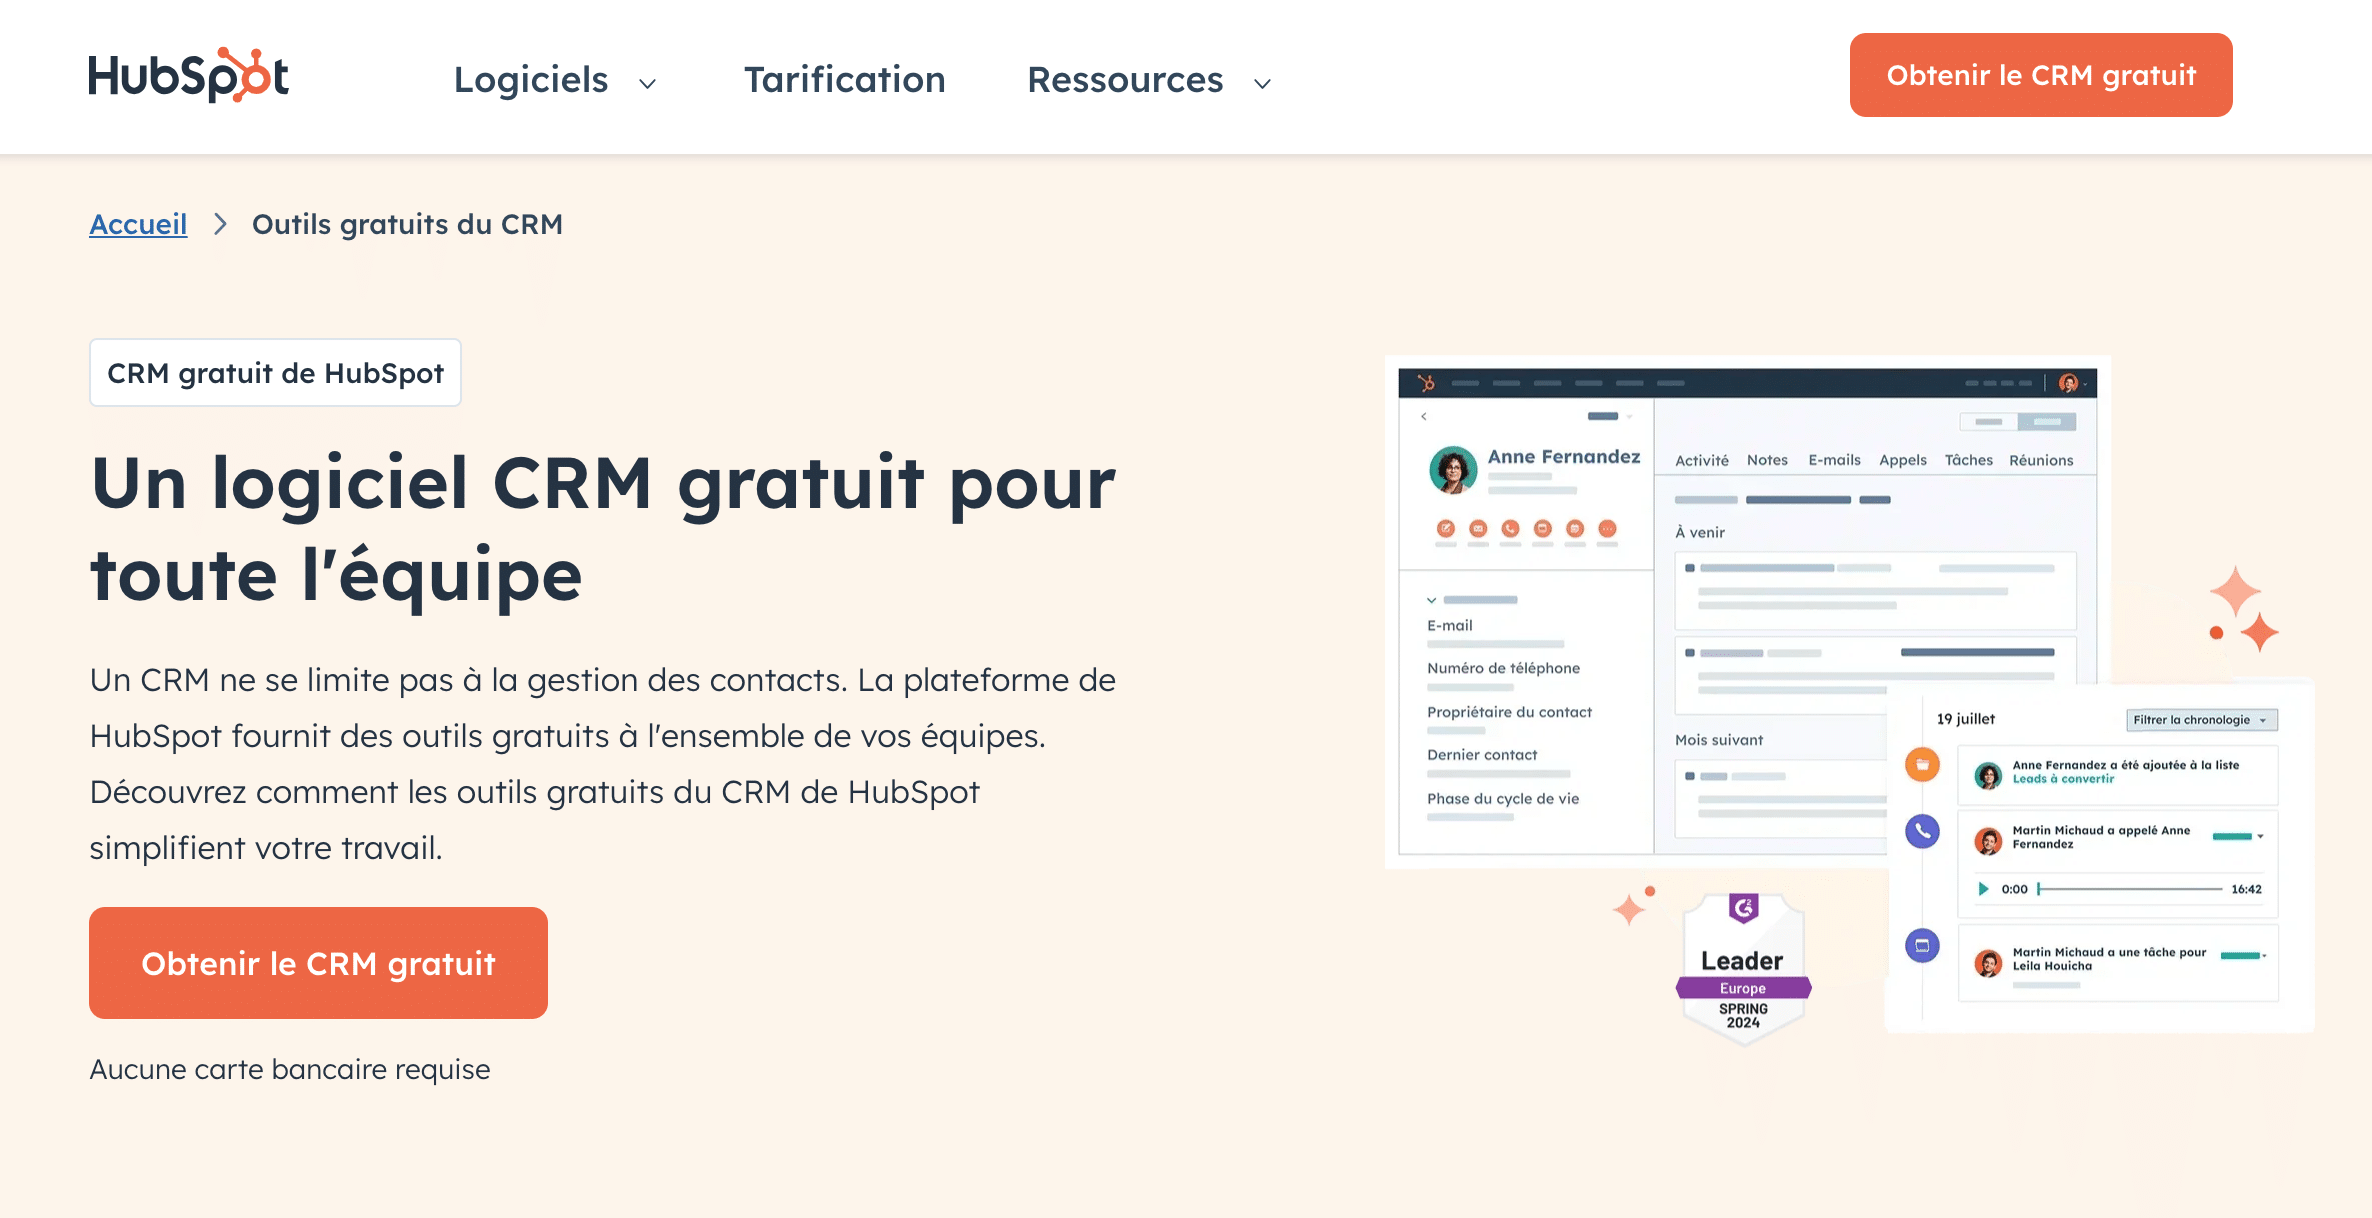Click the À venir section label
Screen dimensions: 2372x1218
coord(1700,532)
